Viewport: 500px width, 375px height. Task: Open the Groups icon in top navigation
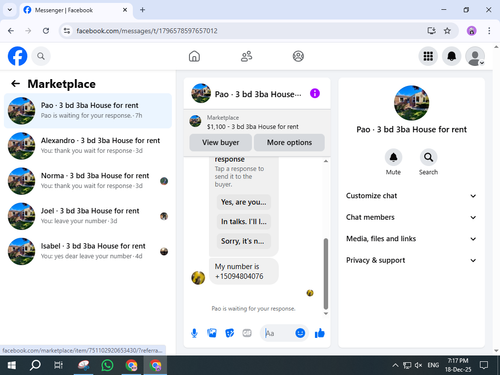tap(298, 56)
